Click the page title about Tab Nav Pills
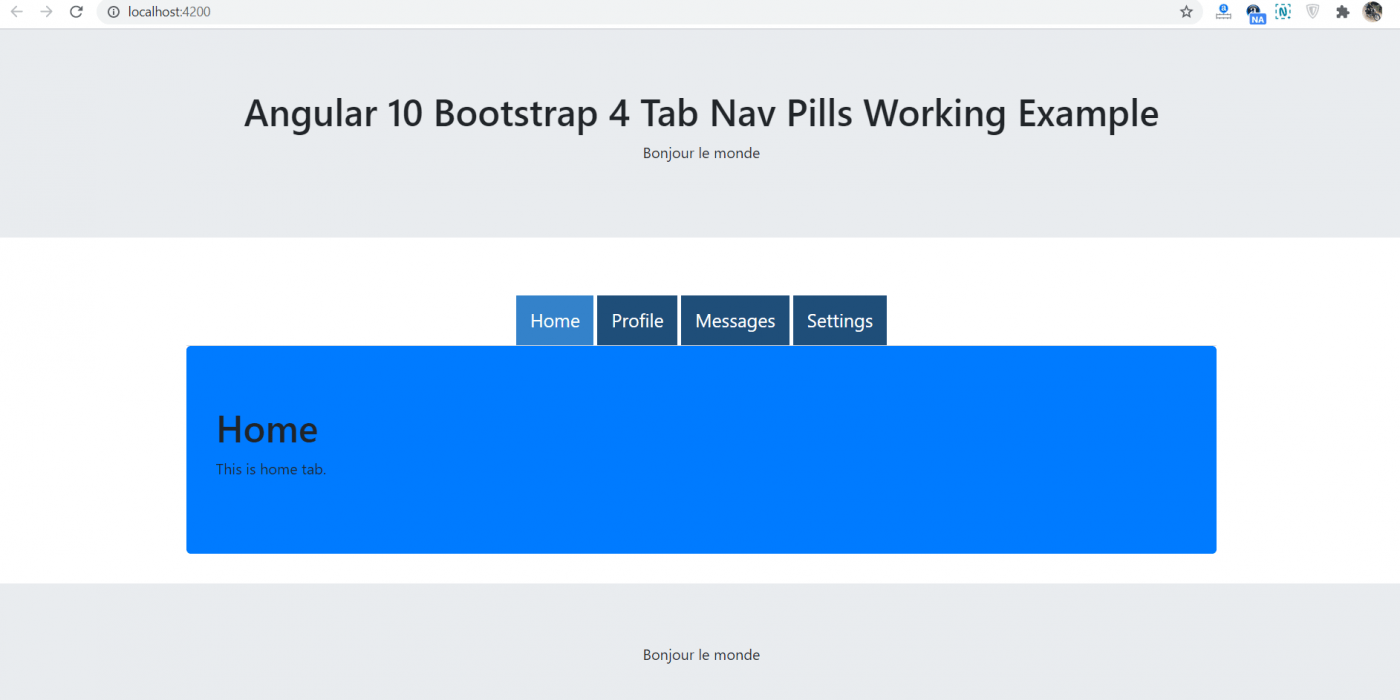 701,113
